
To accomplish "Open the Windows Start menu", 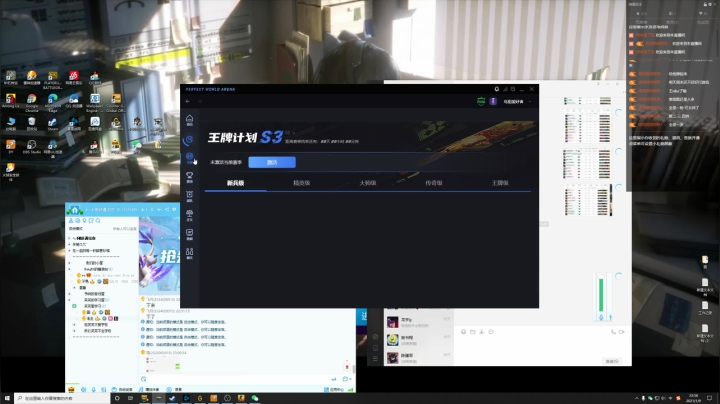I will click(x=7, y=398).
